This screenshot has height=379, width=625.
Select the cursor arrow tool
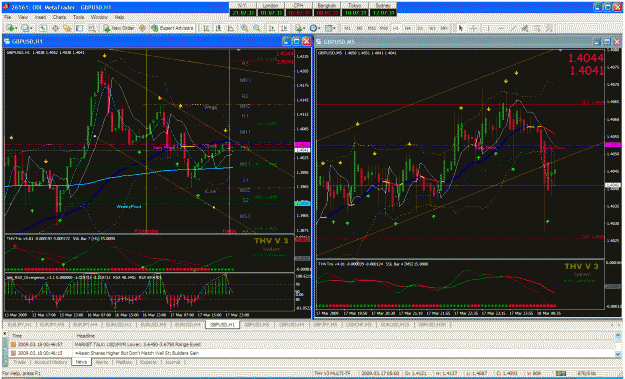click(460, 28)
